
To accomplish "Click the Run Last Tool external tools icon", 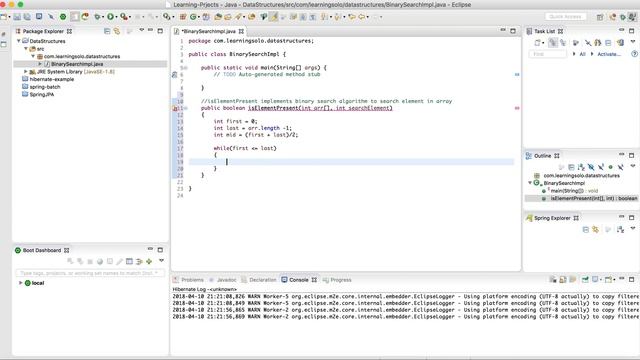I will pyautogui.click(x=124, y=17).
